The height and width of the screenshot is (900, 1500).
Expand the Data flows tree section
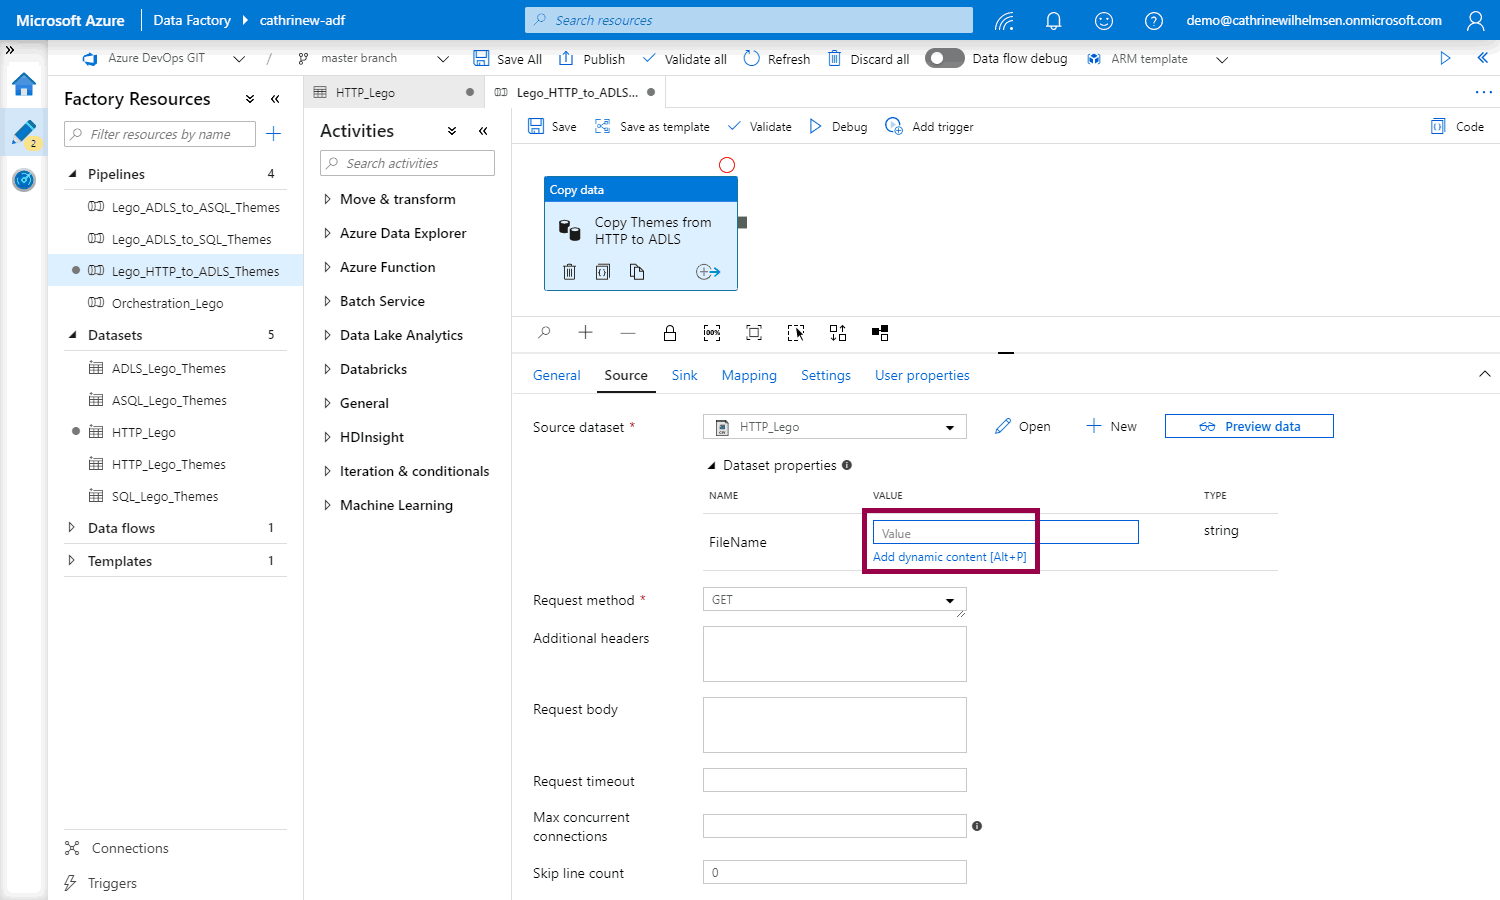point(121,528)
